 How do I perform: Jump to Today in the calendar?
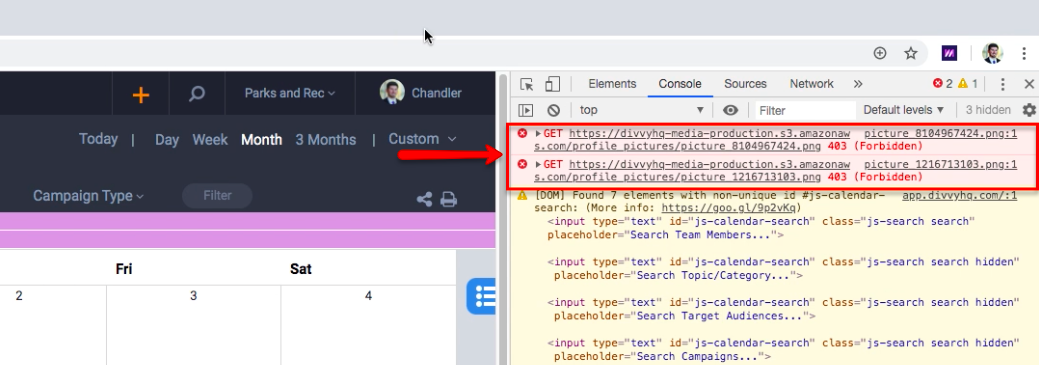98,139
